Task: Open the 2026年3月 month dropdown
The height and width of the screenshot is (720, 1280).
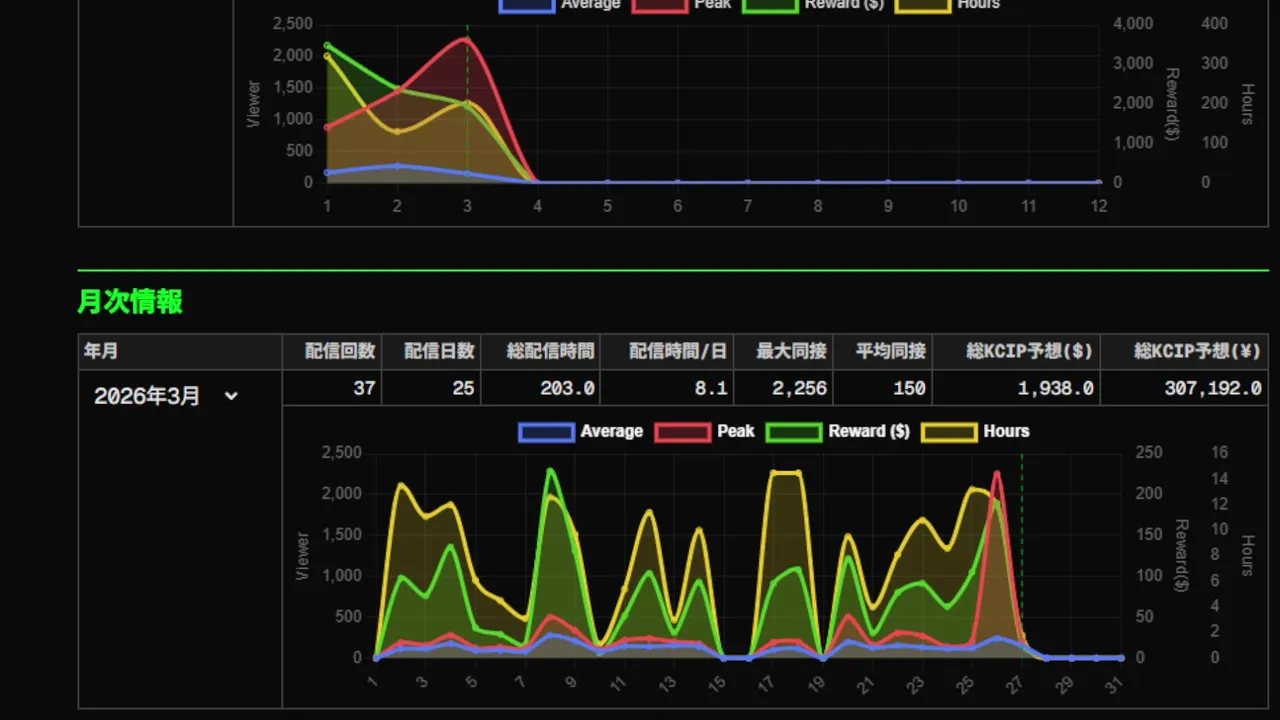Action: pos(166,396)
